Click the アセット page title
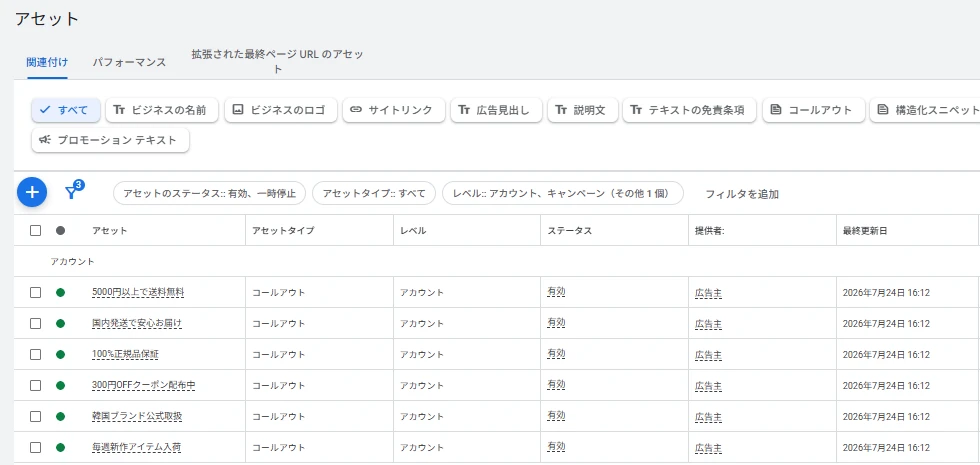 [x=47, y=19]
